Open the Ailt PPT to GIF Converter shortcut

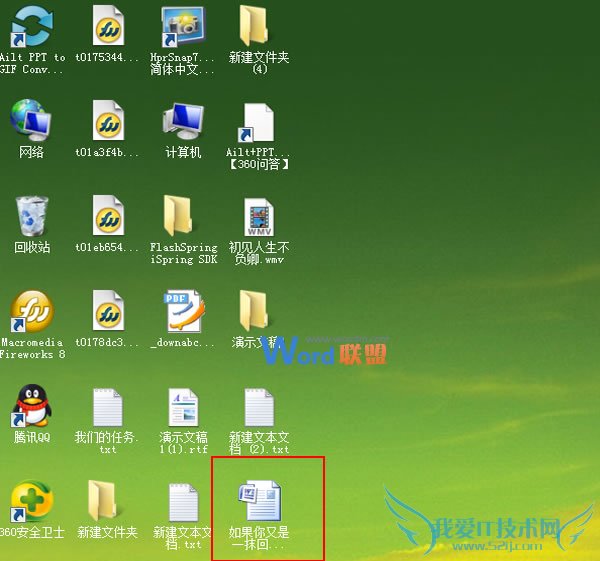[32, 26]
